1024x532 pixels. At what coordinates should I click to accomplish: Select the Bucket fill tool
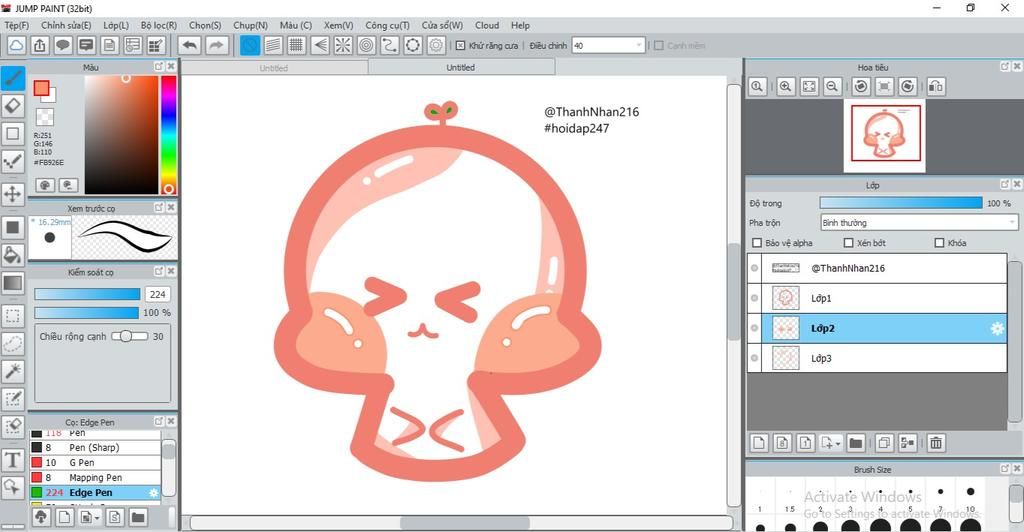coord(12,255)
